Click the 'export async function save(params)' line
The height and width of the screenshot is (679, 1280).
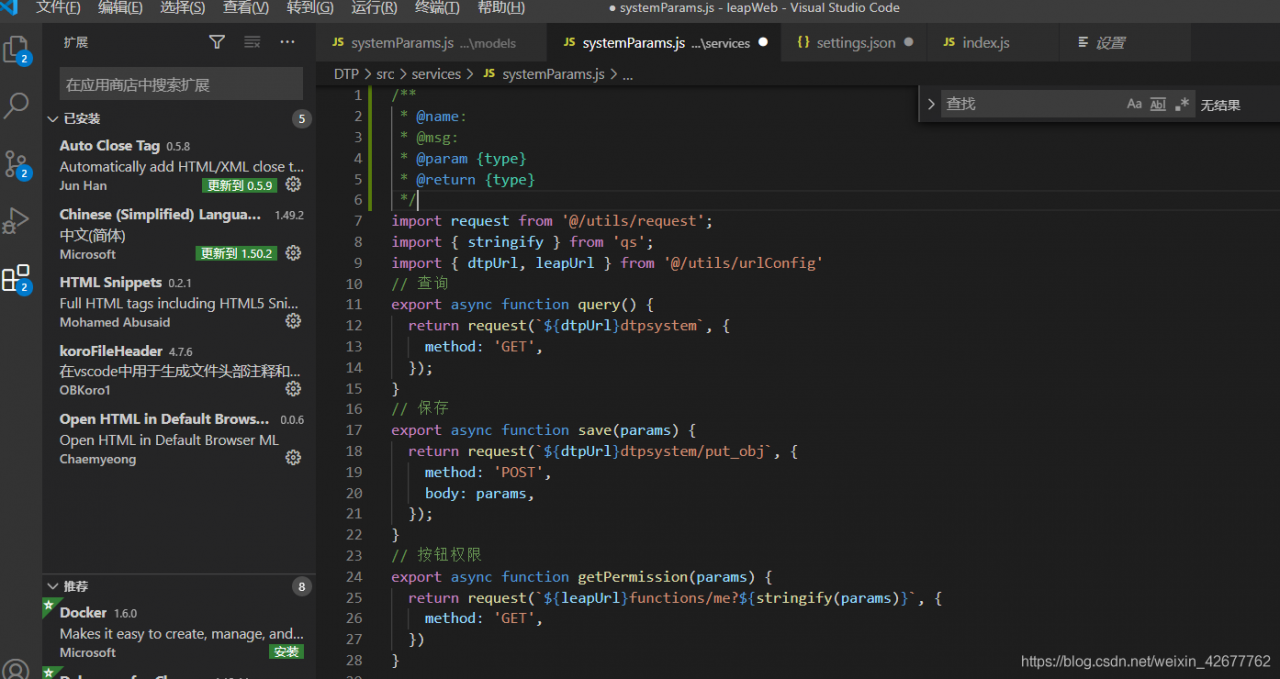tap(543, 430)
